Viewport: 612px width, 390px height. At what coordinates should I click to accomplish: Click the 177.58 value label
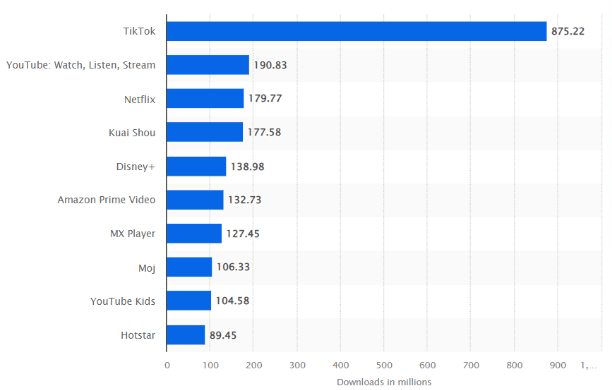pyautogui.click(x=264, y=132)
